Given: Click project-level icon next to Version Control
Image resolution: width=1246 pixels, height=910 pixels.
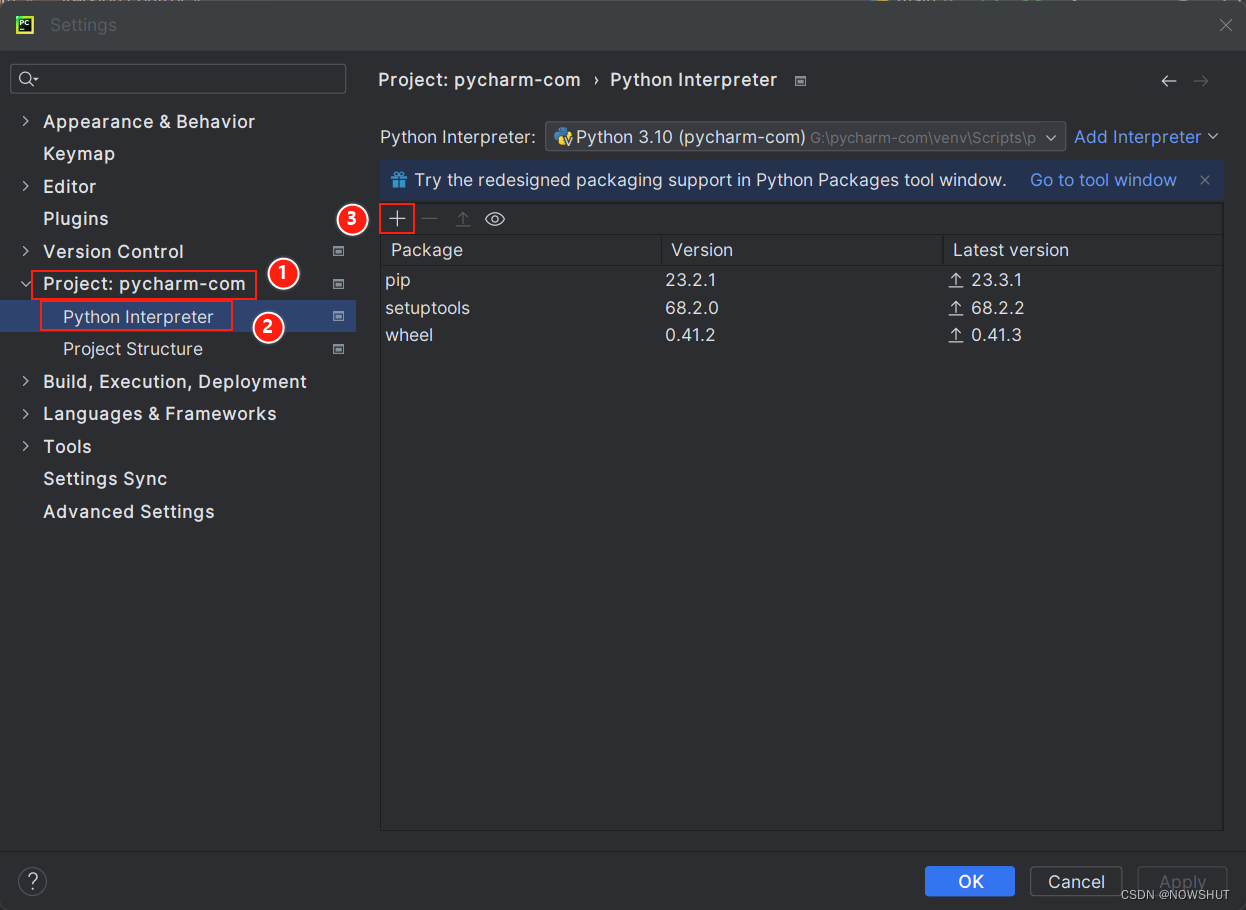Looking at the screenshot, I should [x=338, y=252].
